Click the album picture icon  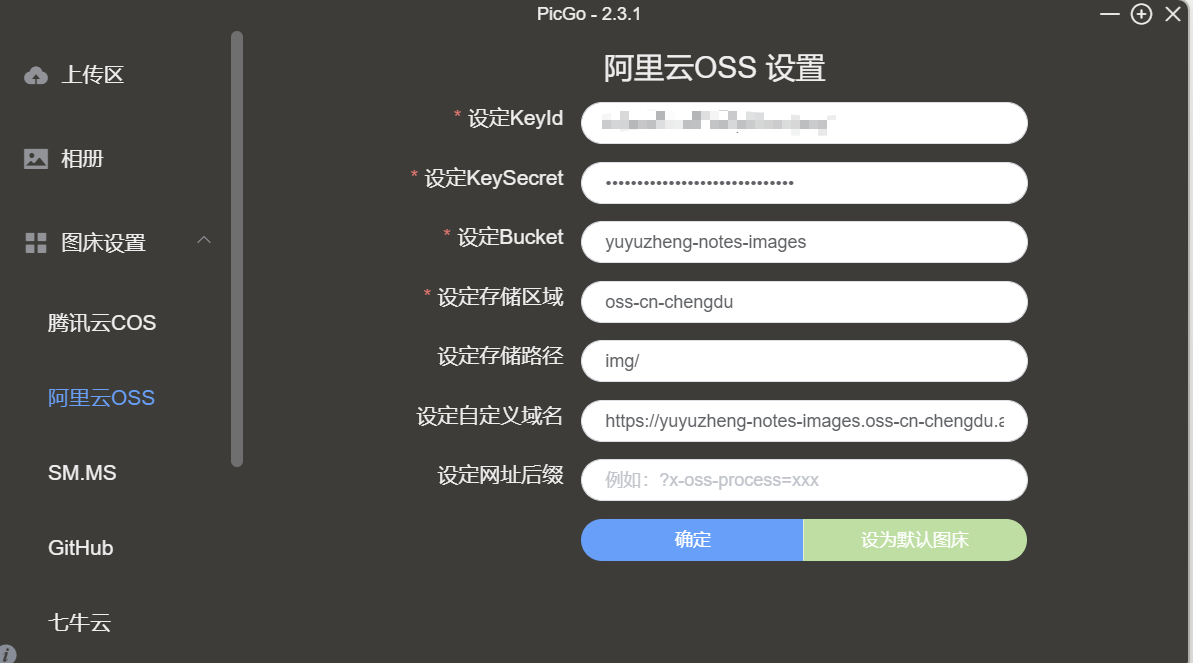36,159
